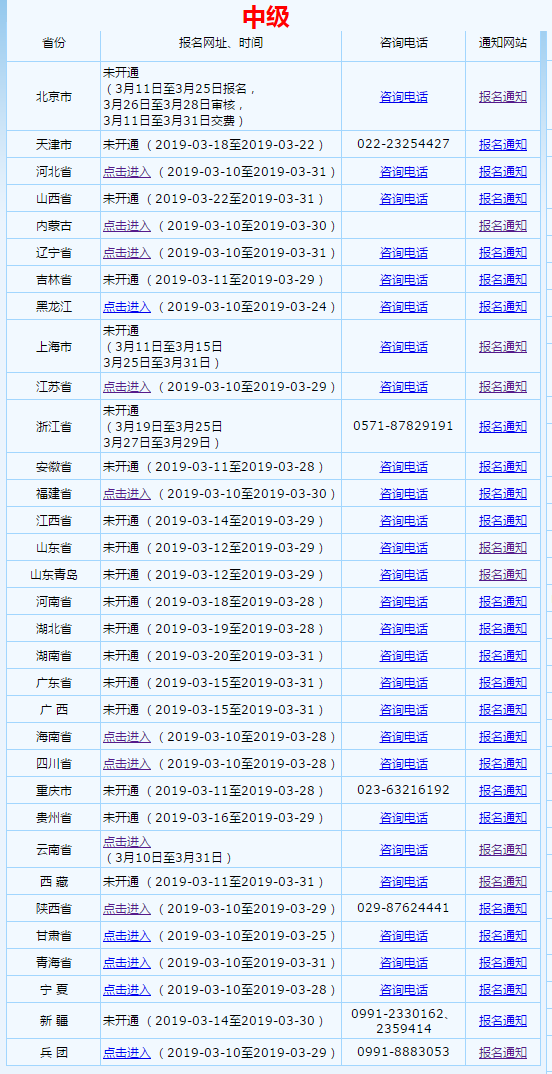The height and width of the screenshot is (1074, 552).
Task: Open 咨询电话 link for 吉林省
Action: pos(403,279)
